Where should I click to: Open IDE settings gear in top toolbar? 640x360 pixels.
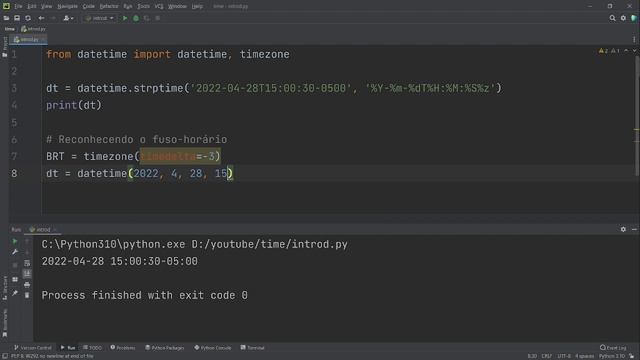pos(623,18)
